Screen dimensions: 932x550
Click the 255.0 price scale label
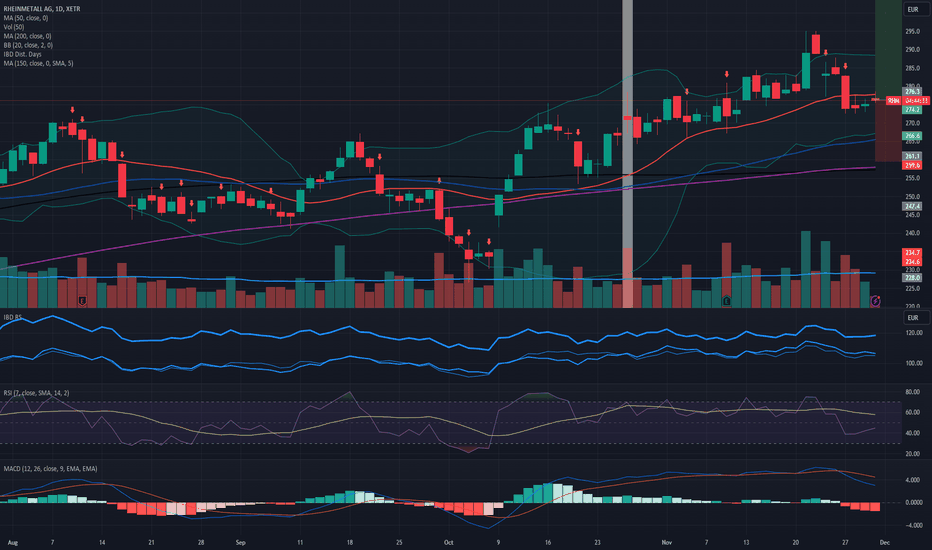pos(912,178)
